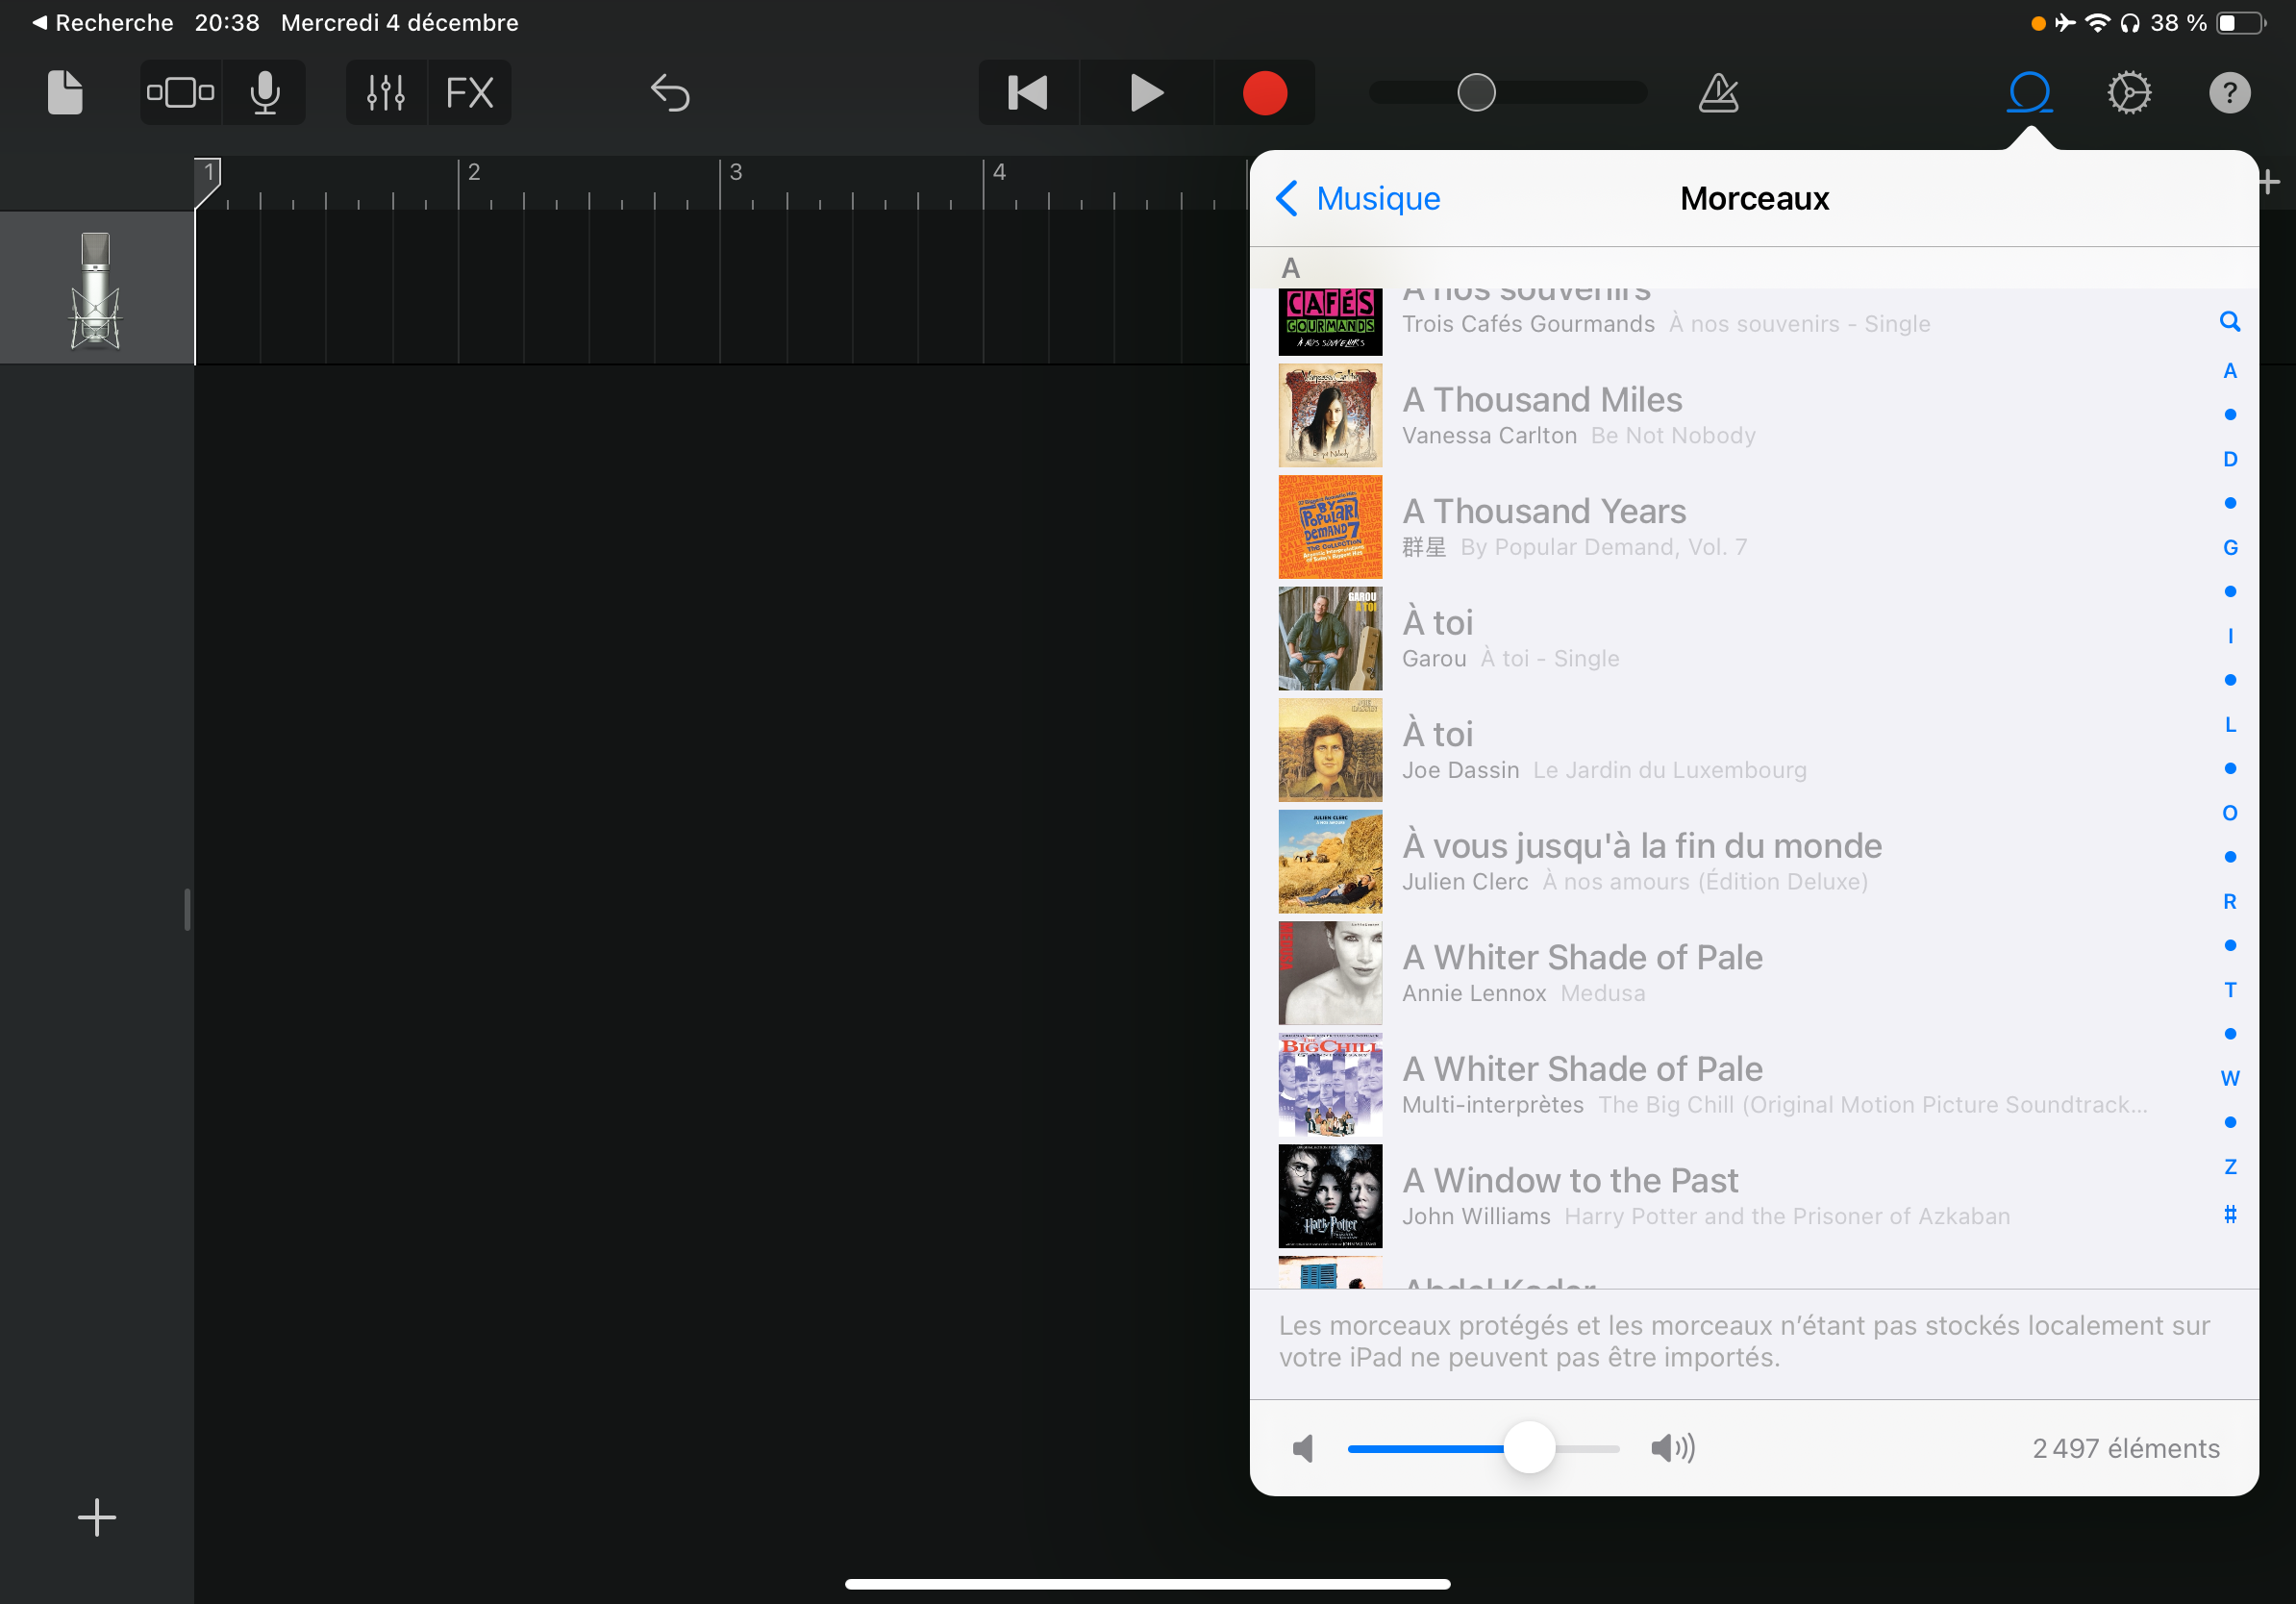Select A Whiter Shade of Pale Multi-interprètes
The image size is (2296, 1604).
pos(1738,1084)
